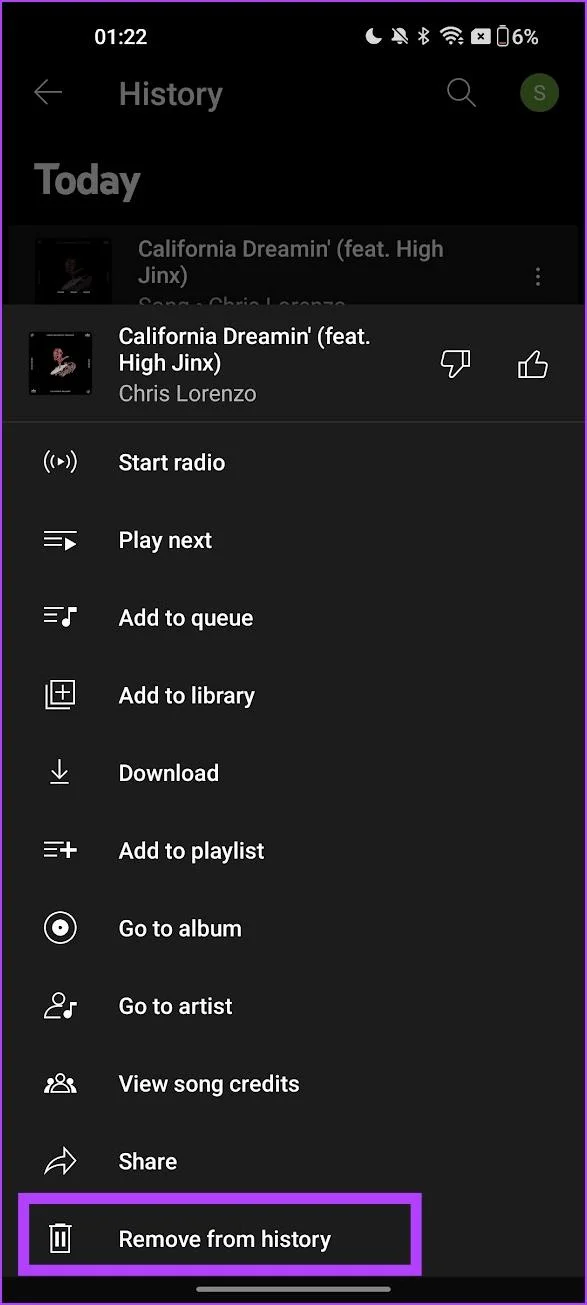Screen dimensions: 587x1305
Task: Tap the Chris Lorenzo artist name
Action: pos(187,393)
